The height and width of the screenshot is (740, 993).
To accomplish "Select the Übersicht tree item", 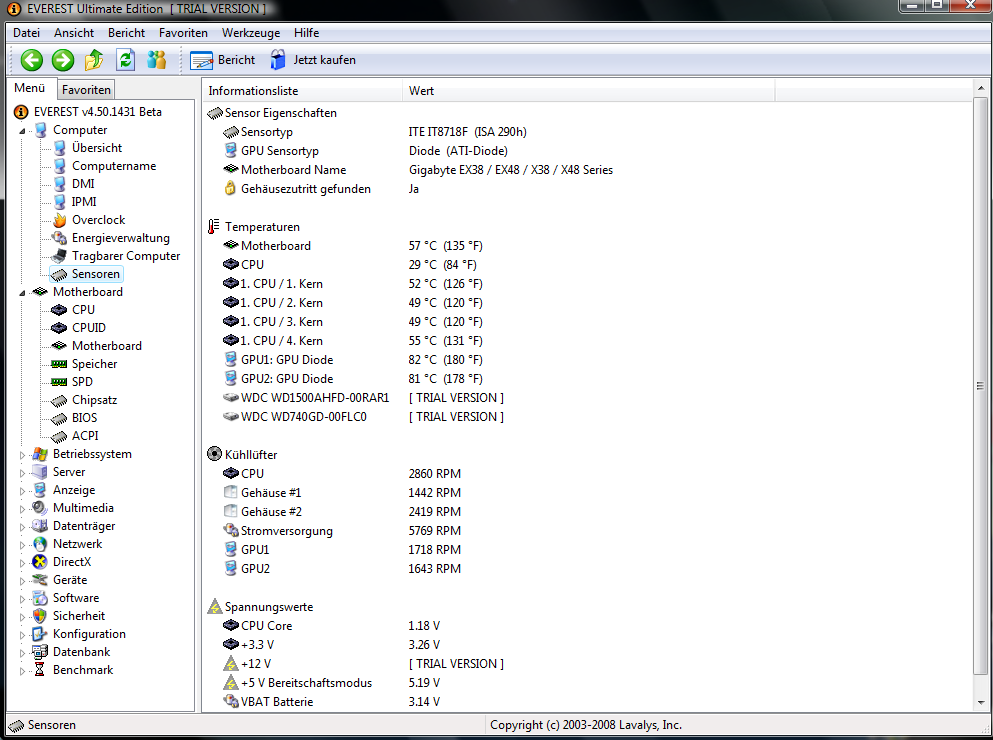I will click(x=97, y=148).
